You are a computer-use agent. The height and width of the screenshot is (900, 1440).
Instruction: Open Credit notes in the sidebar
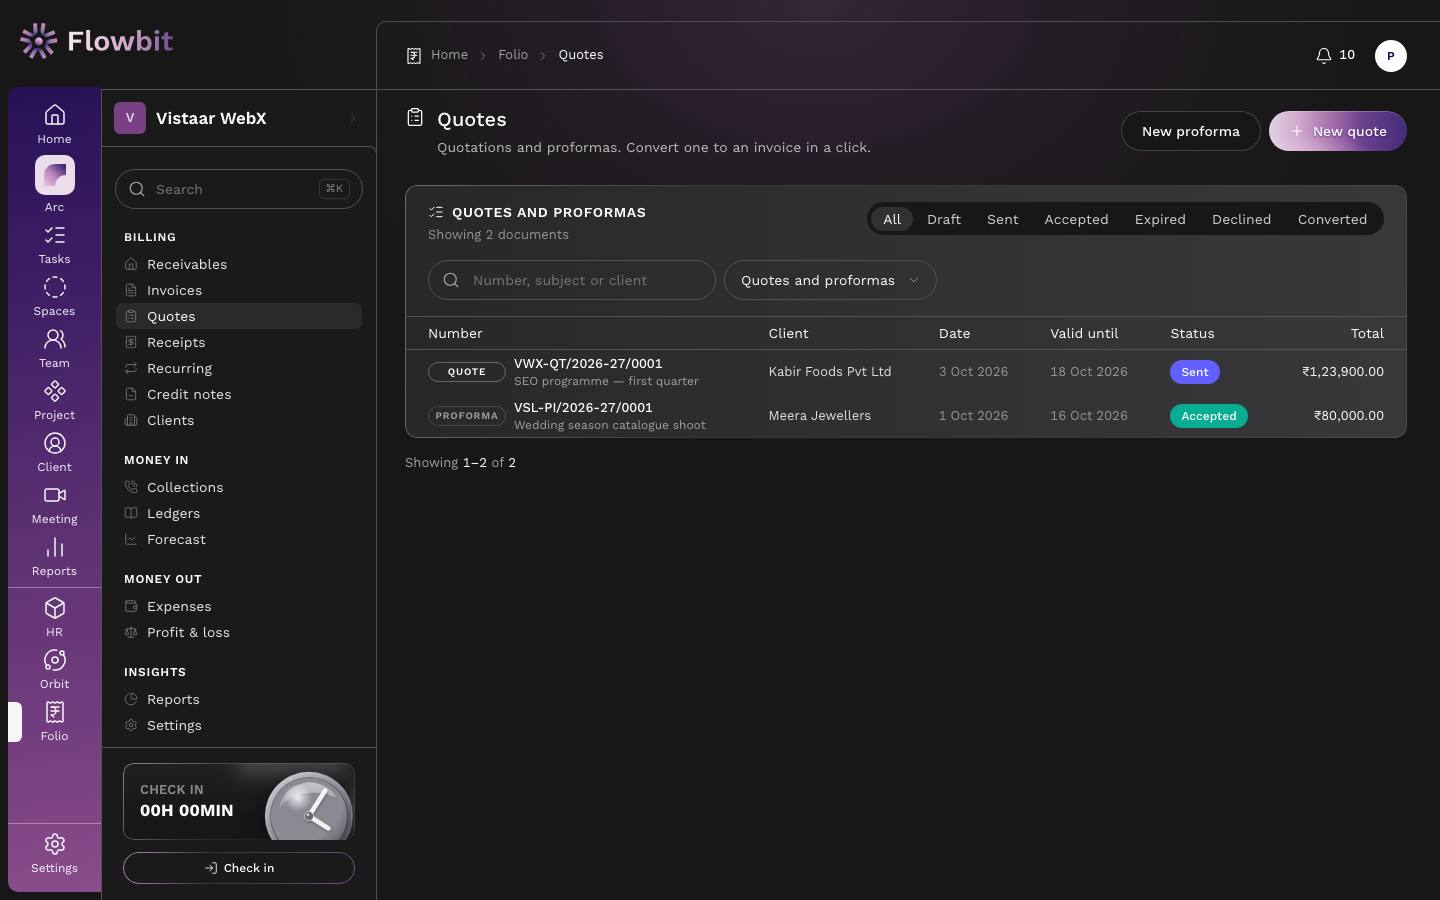239,394
